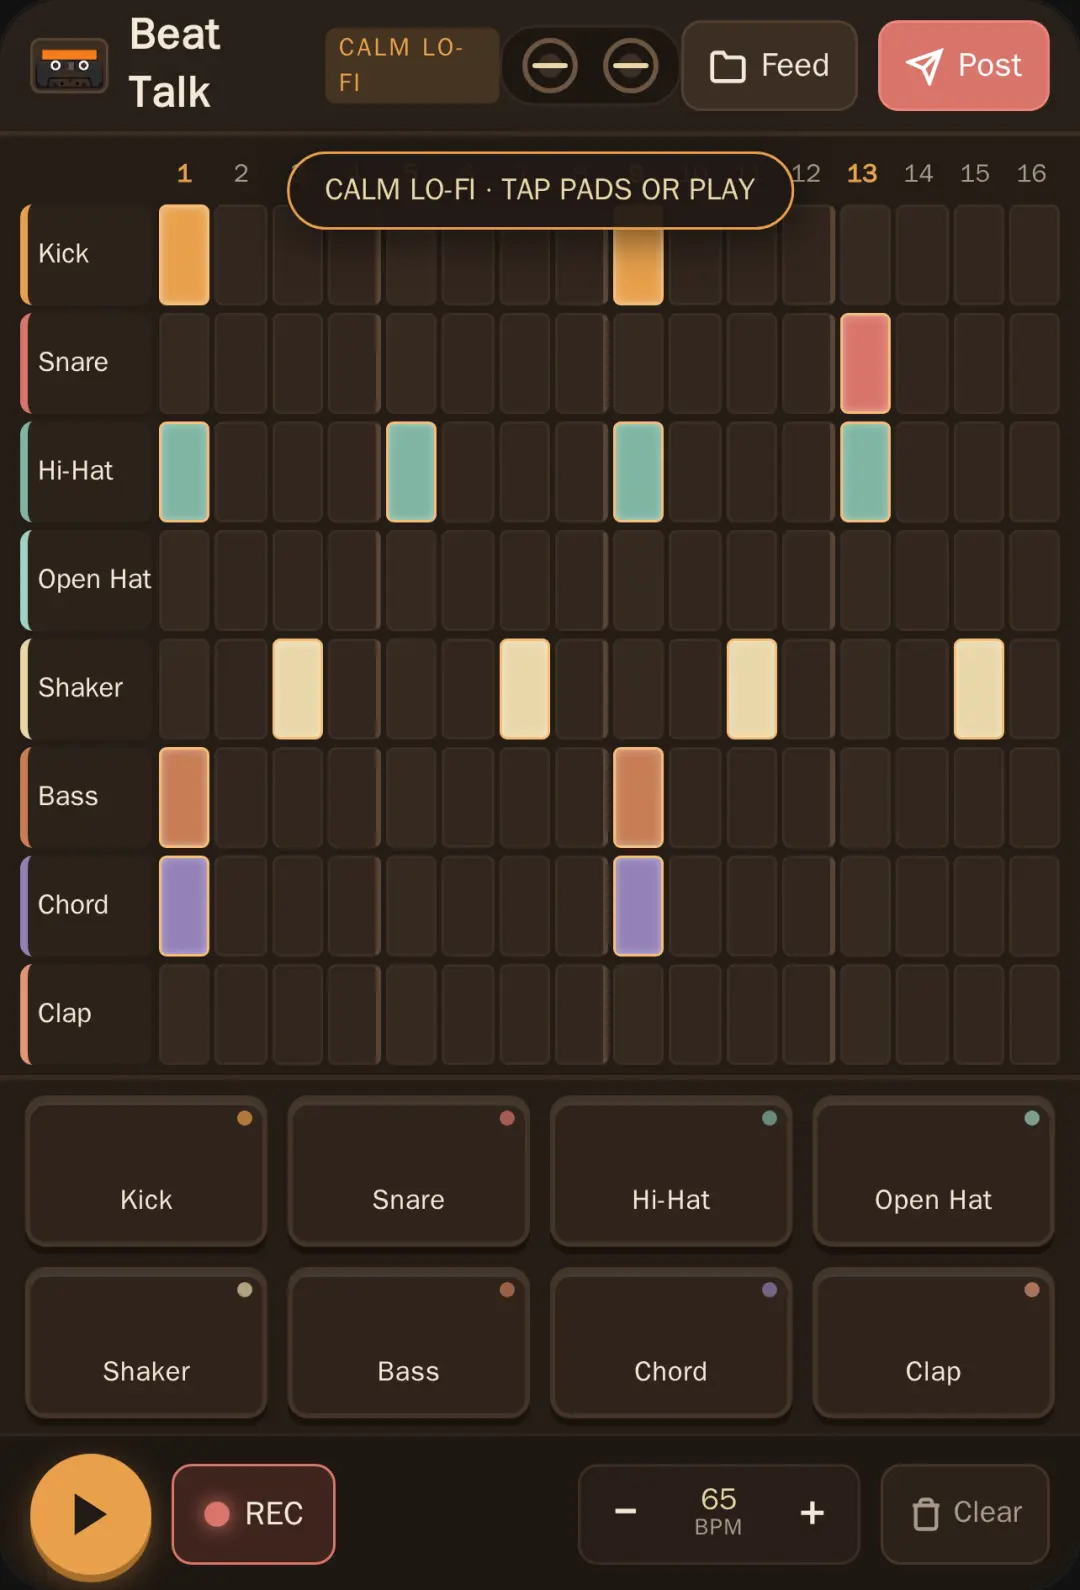Screen dimensions: 1080x1590
Task: Enable Open Hat step 16
Action: tap(1035, 580)
